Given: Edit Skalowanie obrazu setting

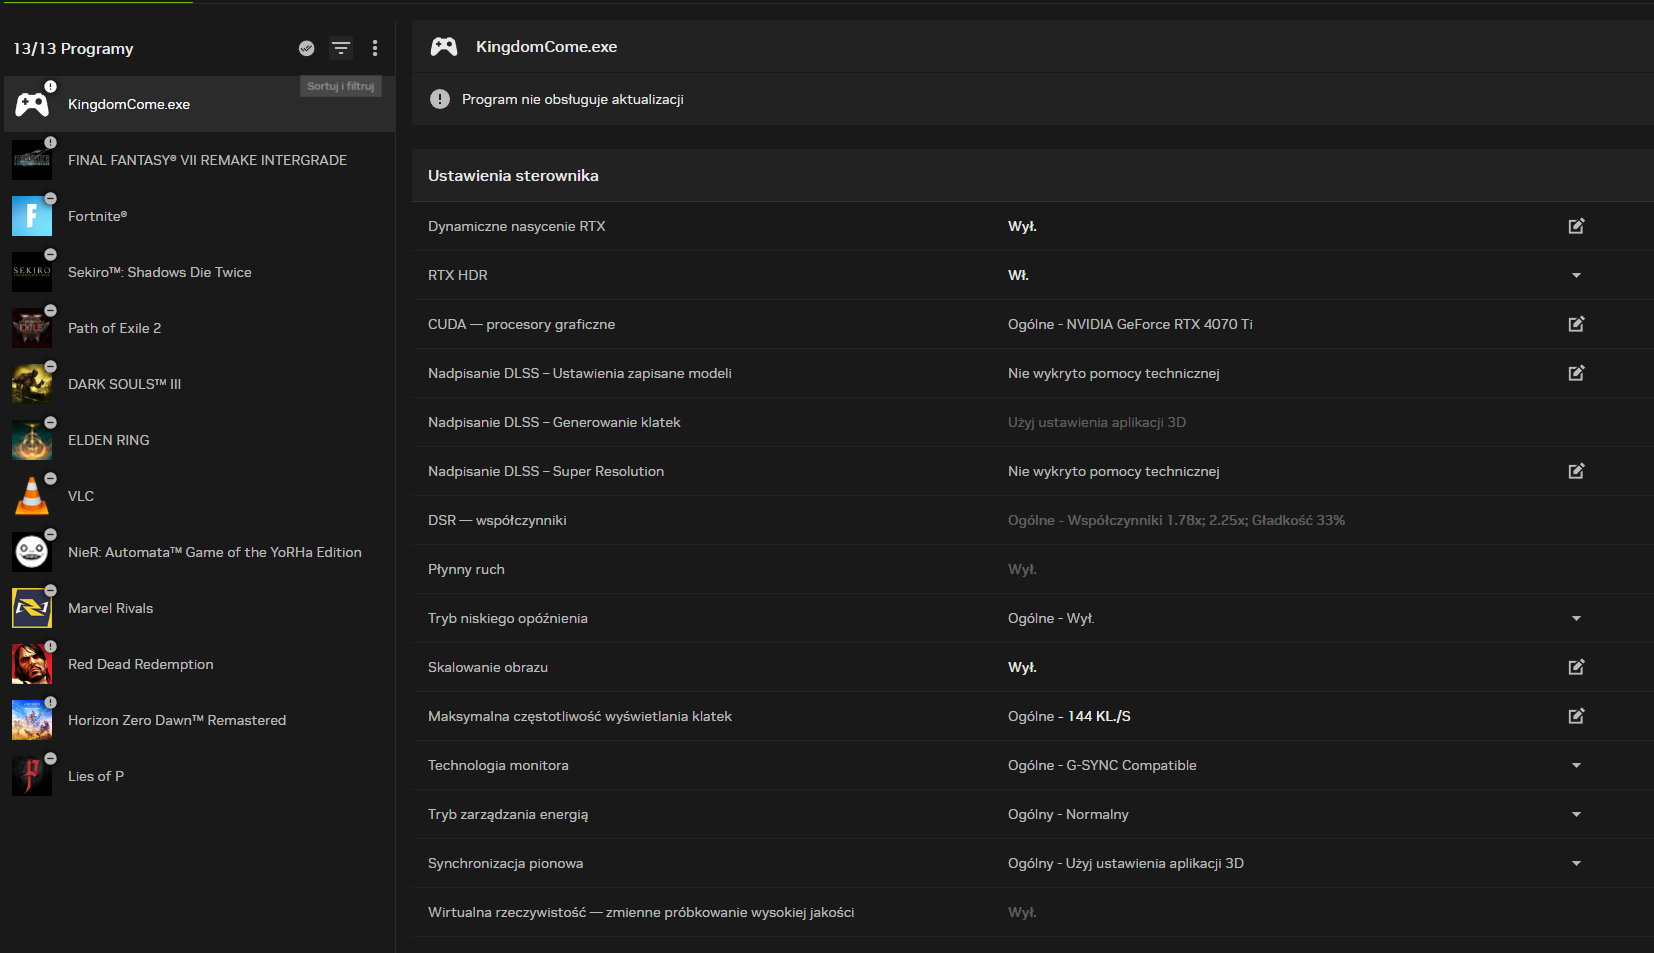Looking at the screenshot, I should (x=1576, y=667).
